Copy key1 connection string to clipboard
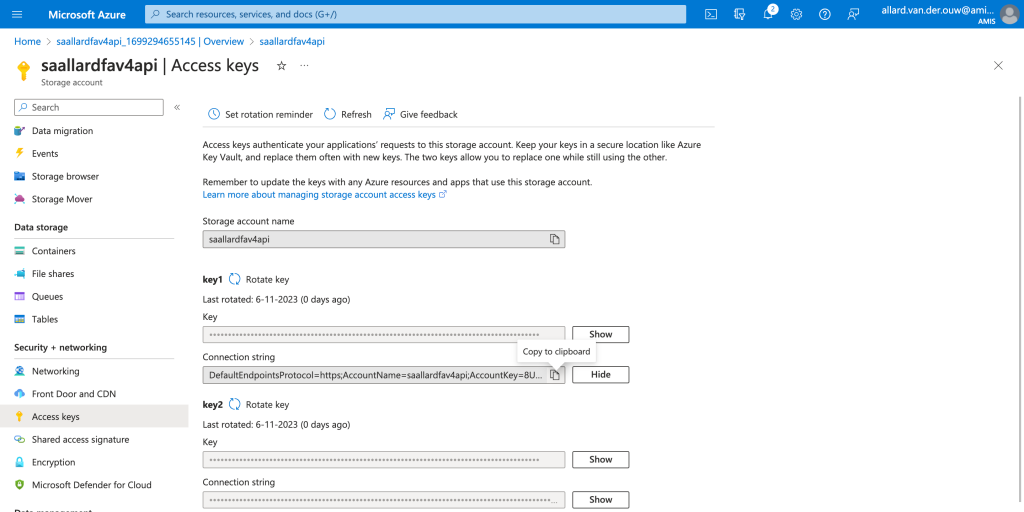This screenshot has height=512, width=1024. (x=554, y=375)
